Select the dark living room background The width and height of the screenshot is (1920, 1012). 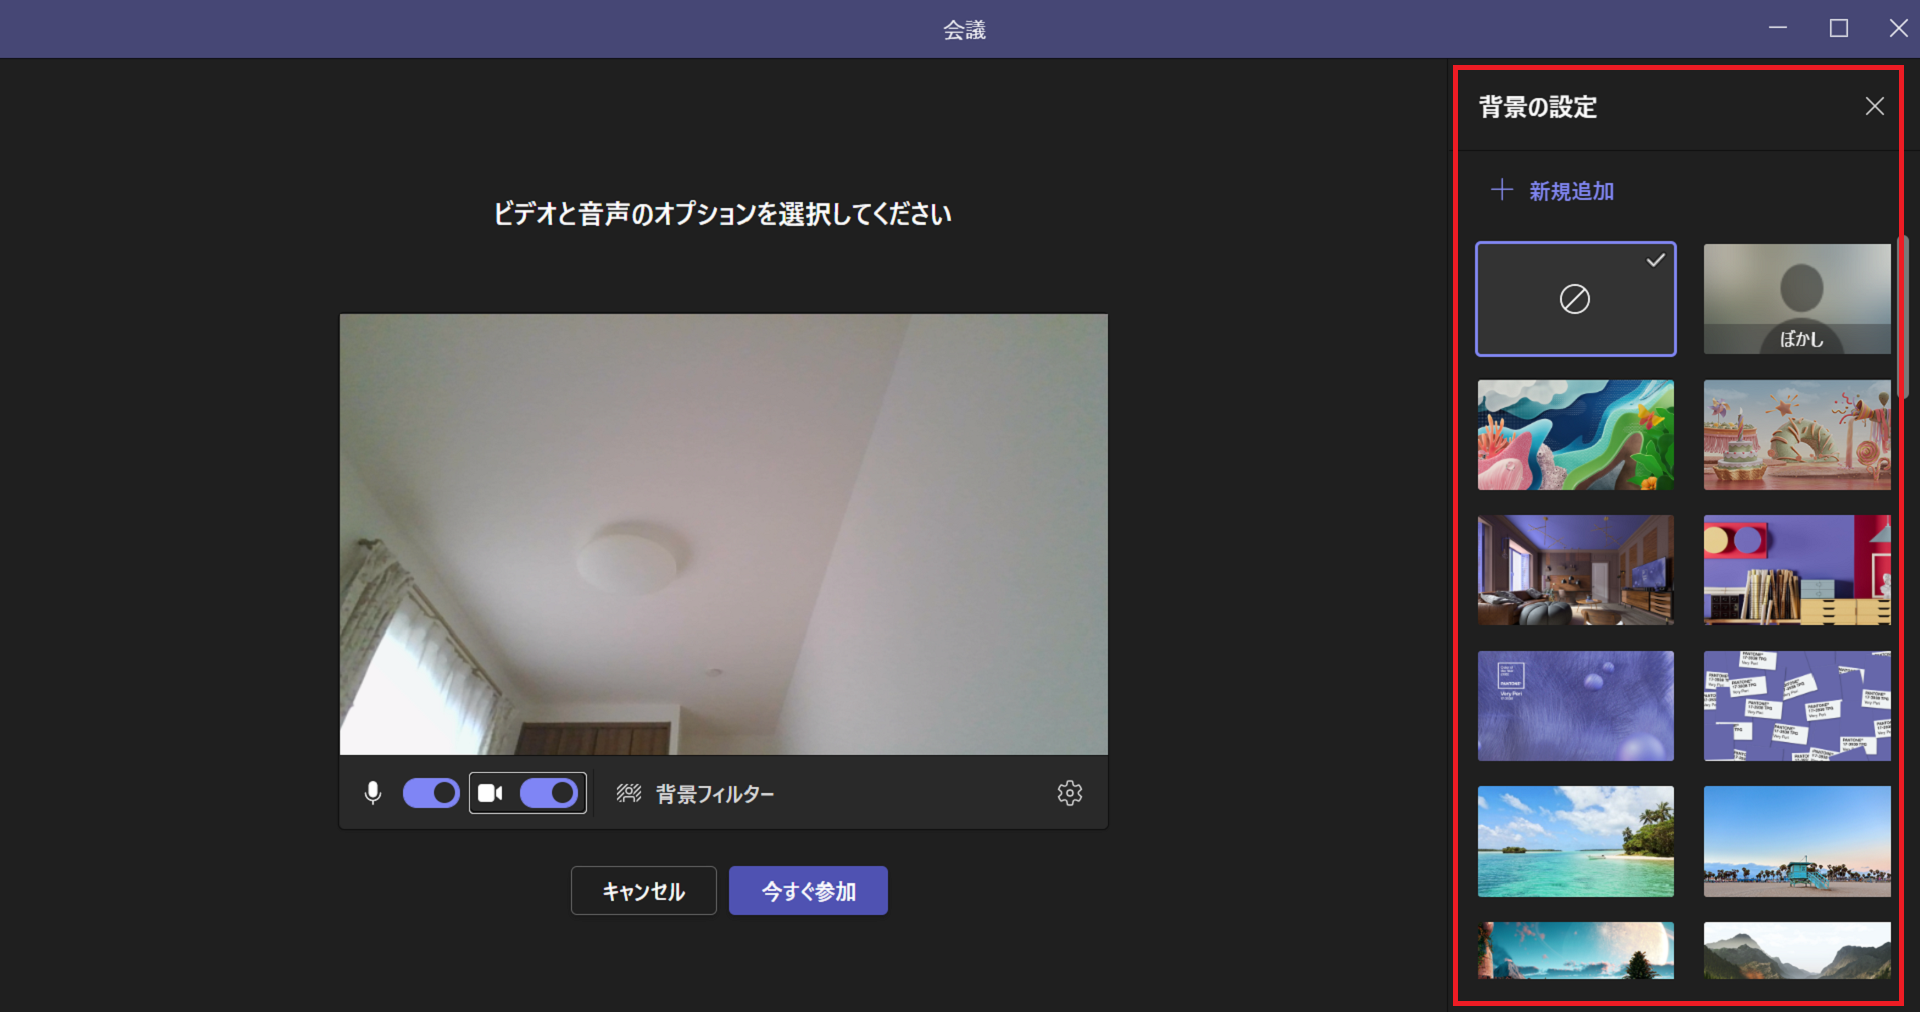pyautogui.click(x=1575, y=570)
